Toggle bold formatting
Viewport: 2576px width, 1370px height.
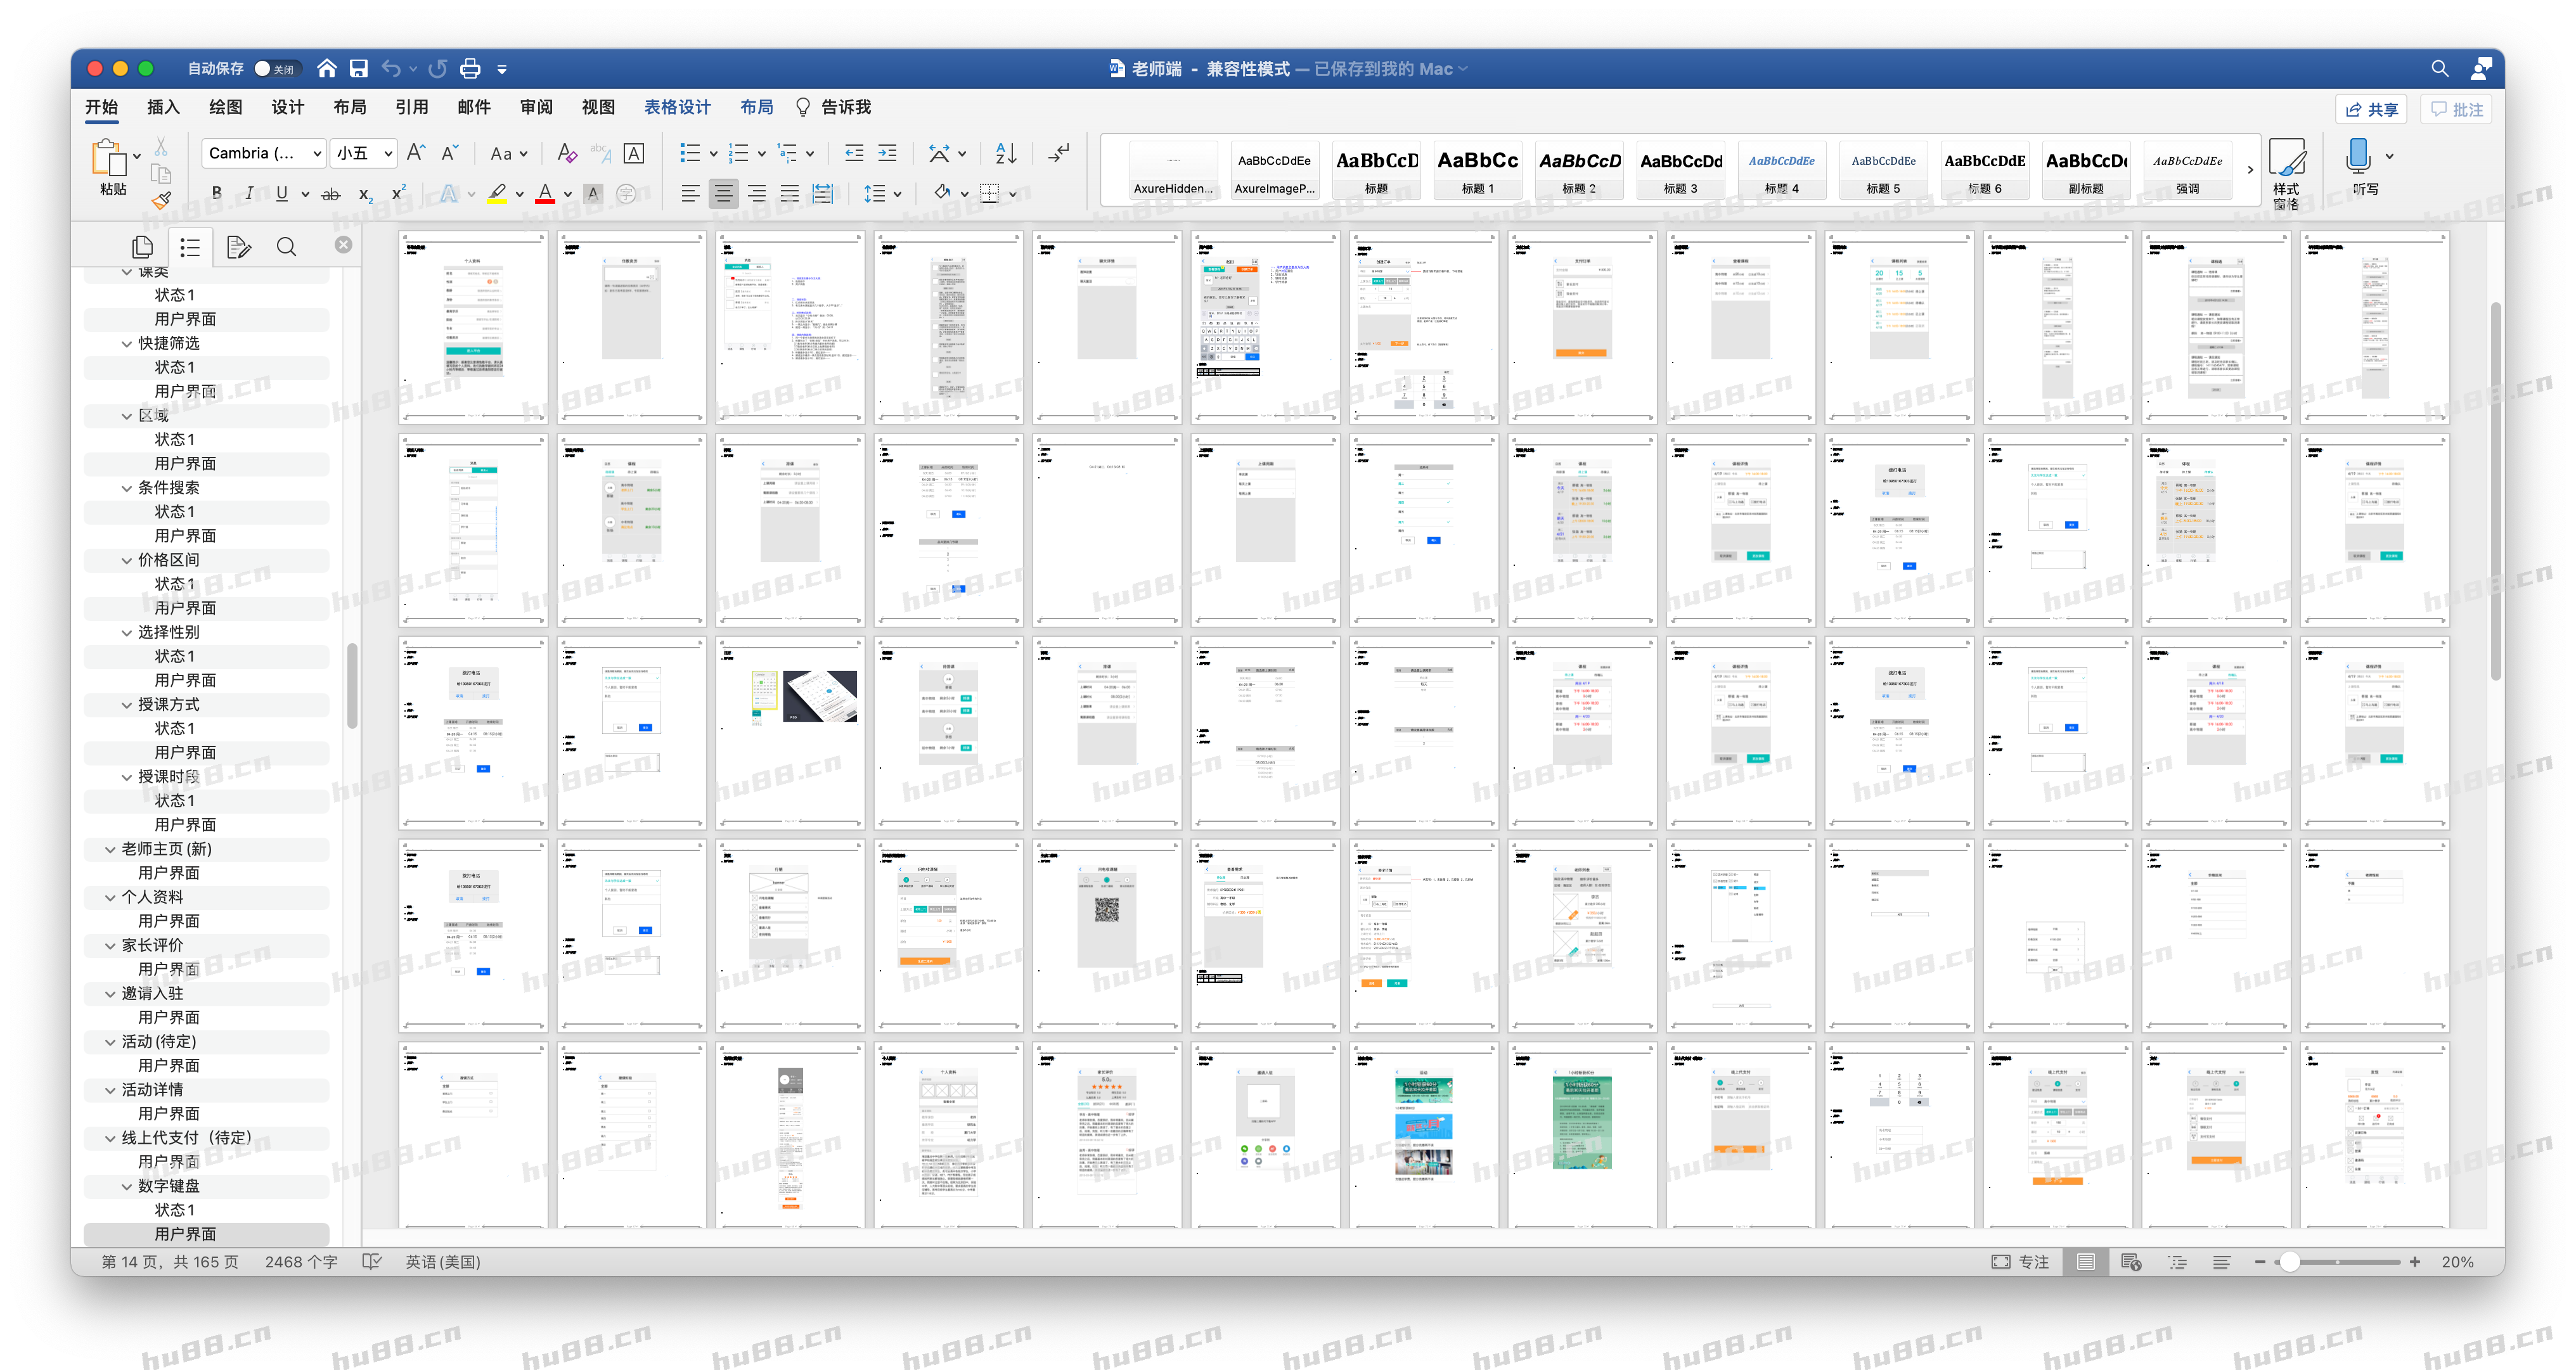click(216, 193)
